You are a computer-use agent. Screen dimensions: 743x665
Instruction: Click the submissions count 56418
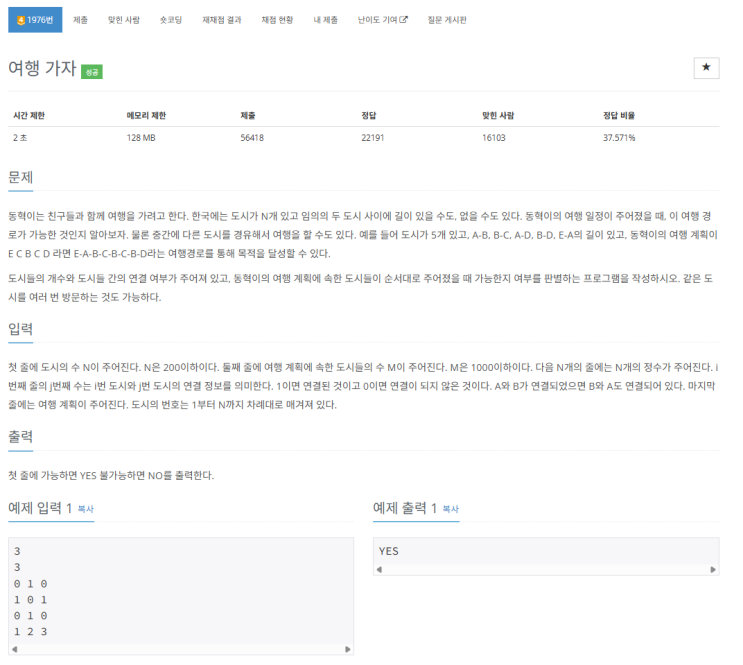coord(252,138)
